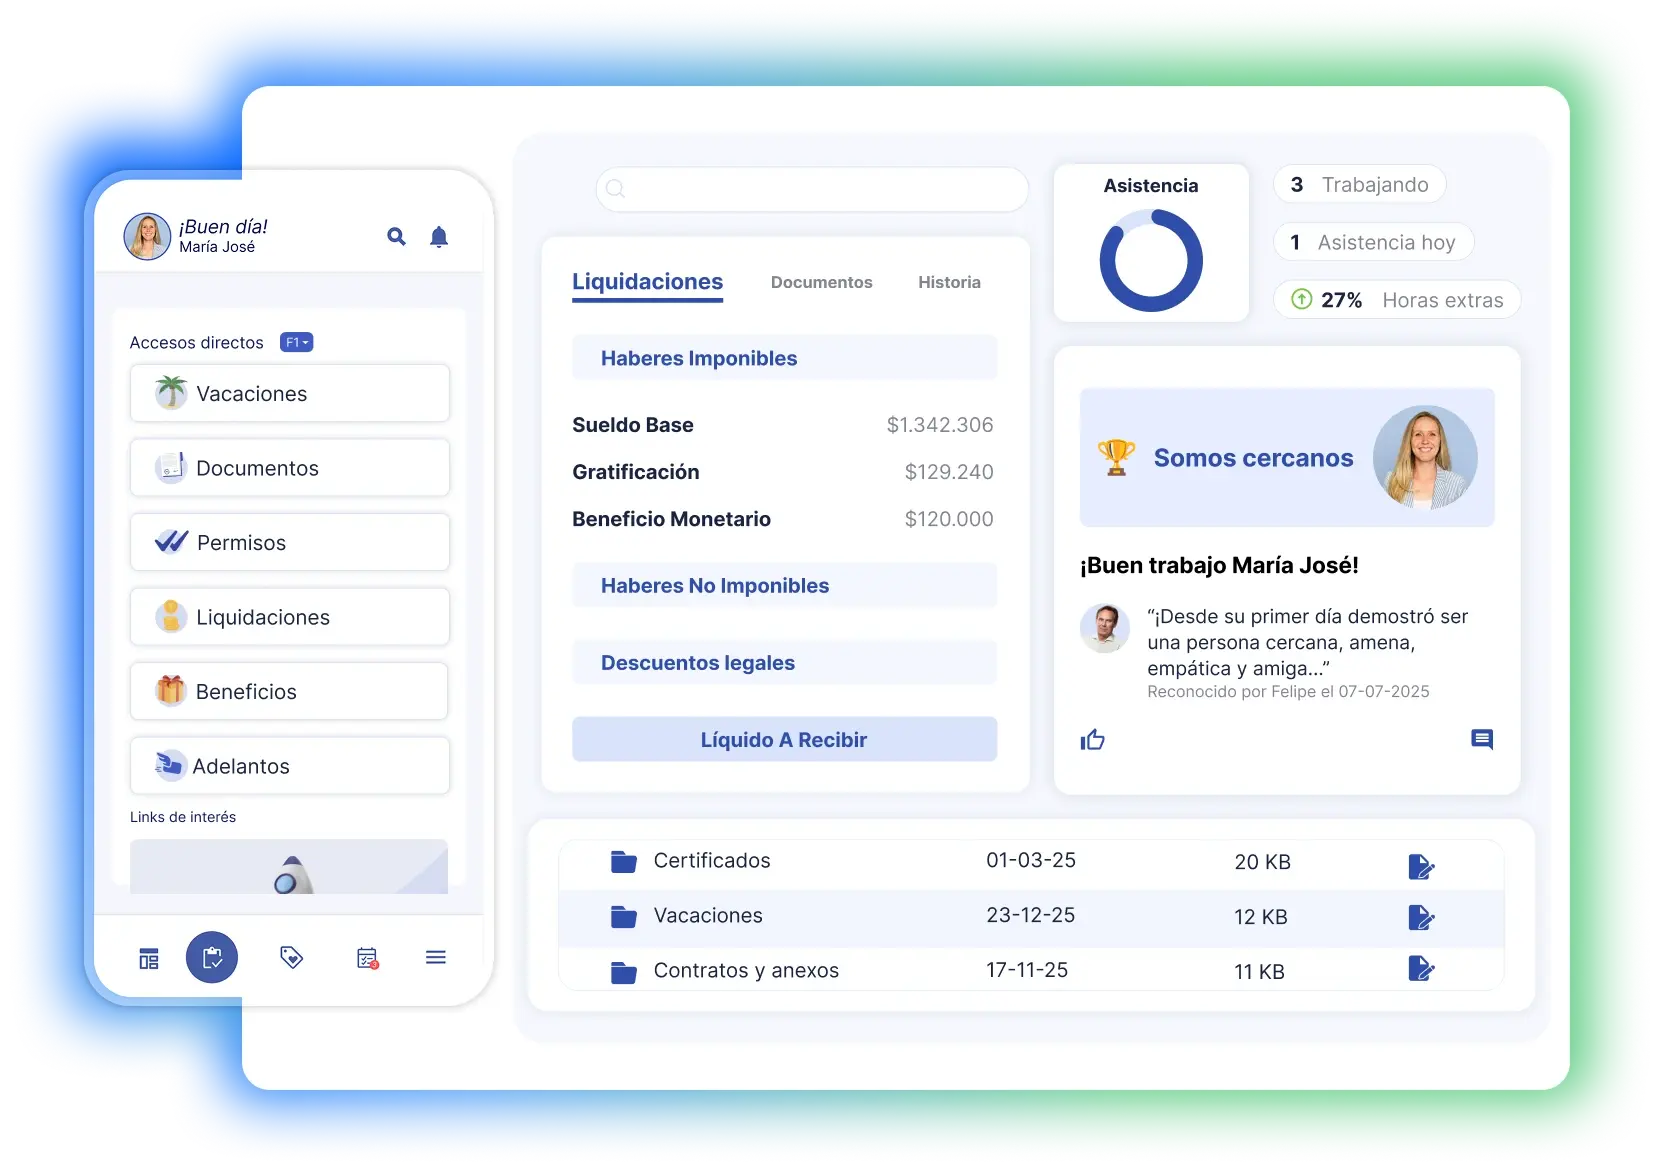Click the edit icon next to Certificados

click(x=1423, y=866)
